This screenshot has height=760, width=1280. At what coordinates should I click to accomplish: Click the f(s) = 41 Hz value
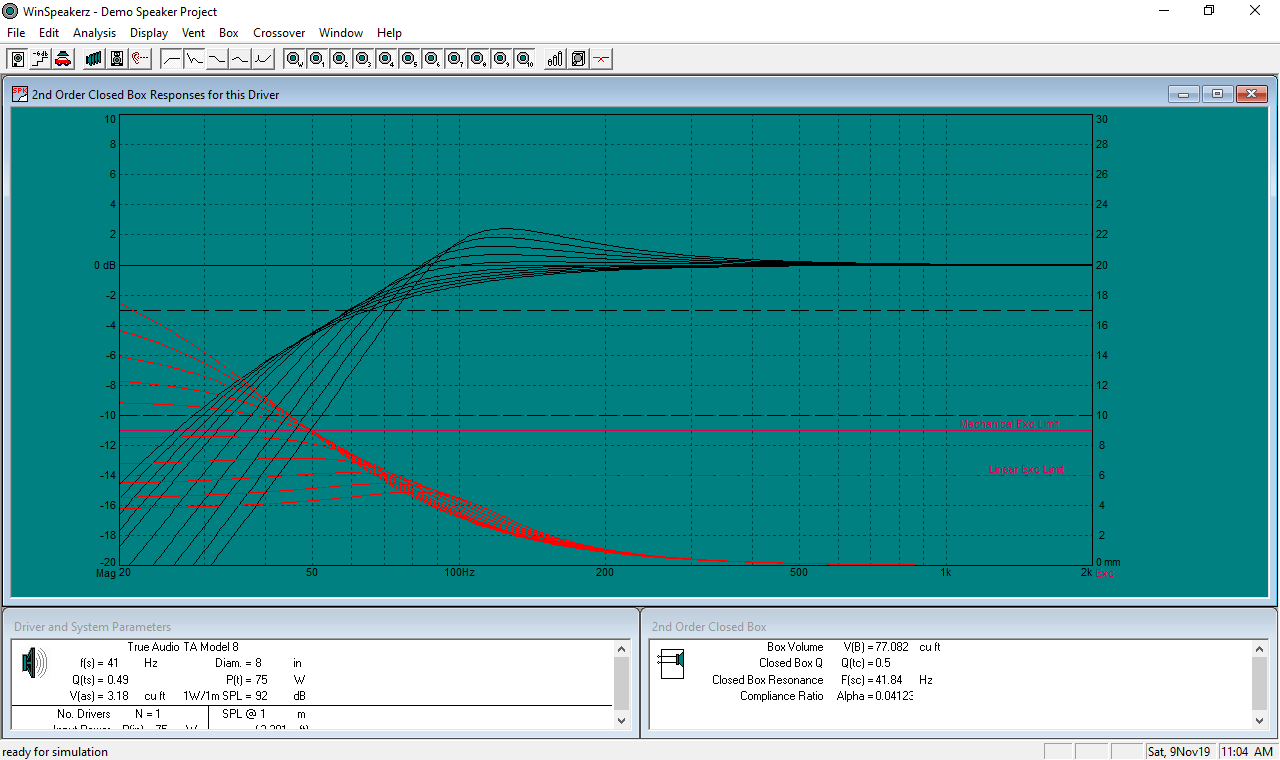coord(119,663)
